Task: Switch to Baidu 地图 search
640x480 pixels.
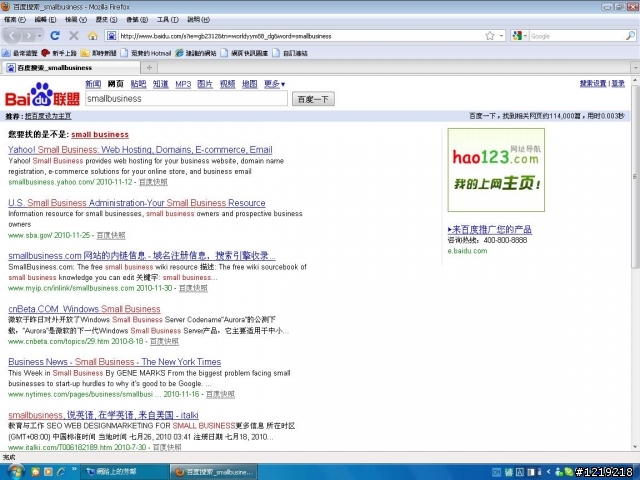Action: pos(249,84)
